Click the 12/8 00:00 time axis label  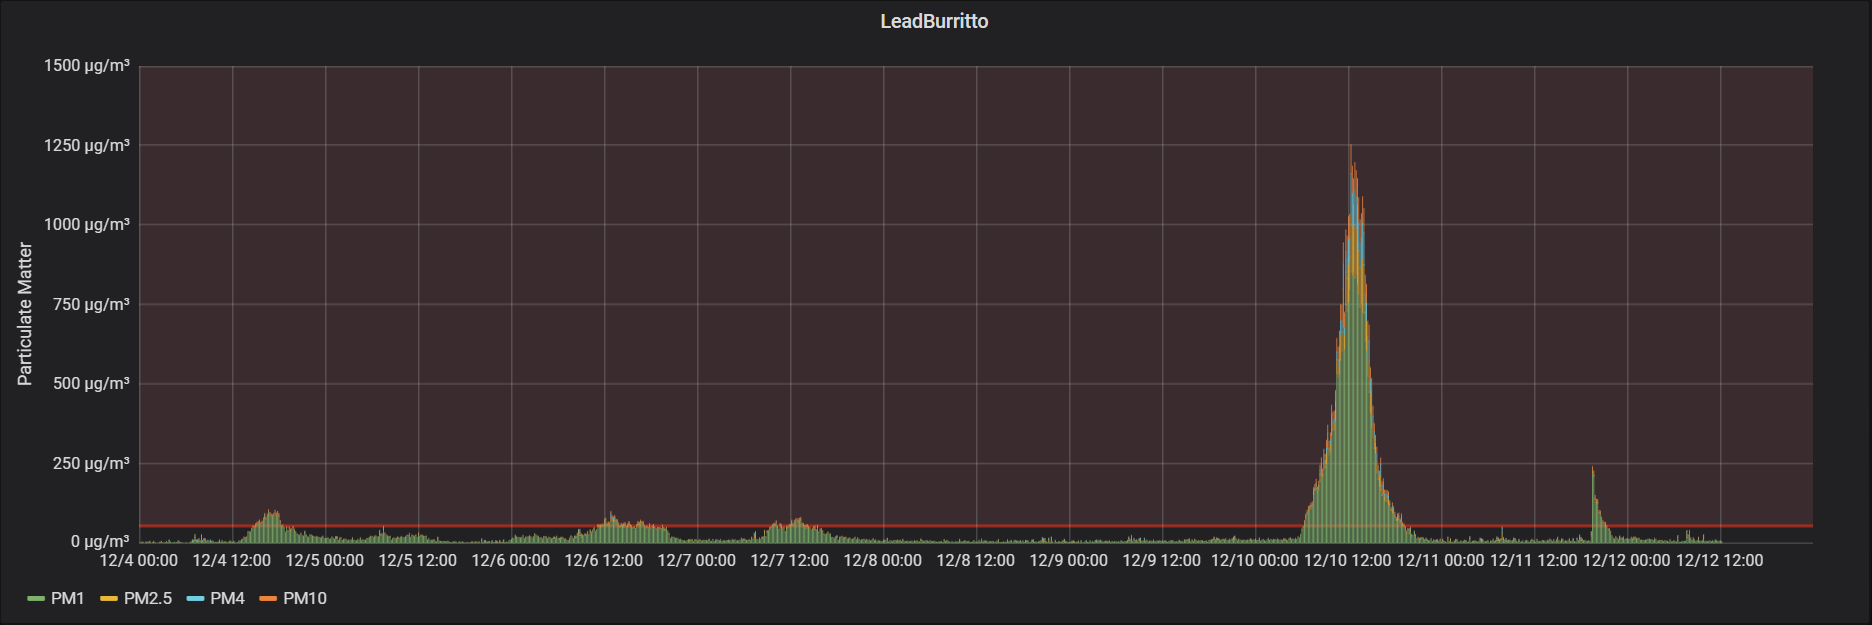coord(882,560)
